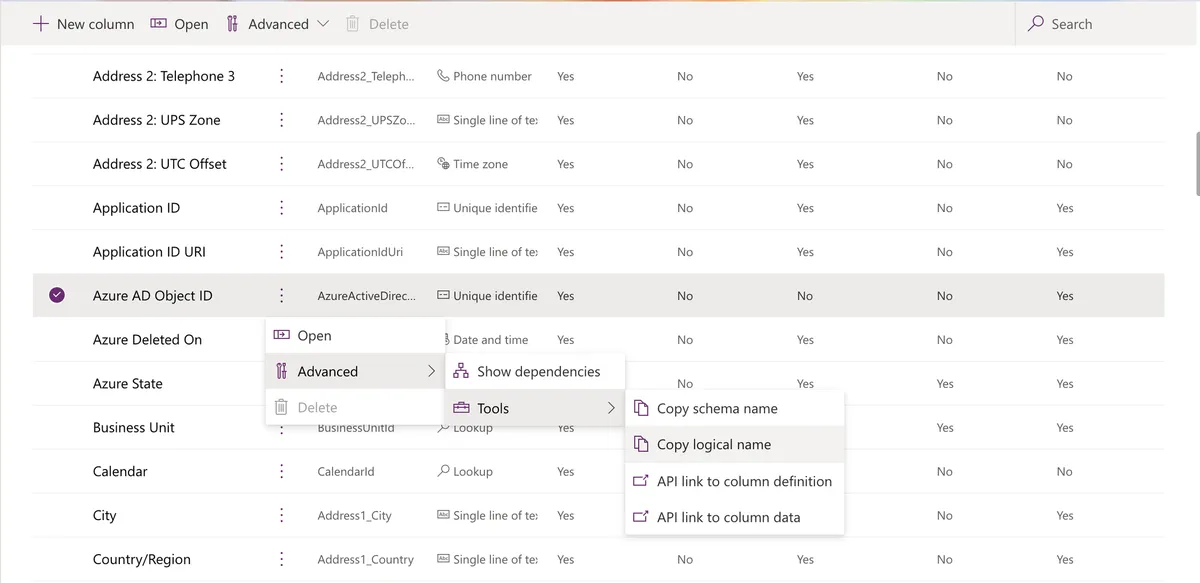
Task: Expand the Tools submenu arrow
Action: (x=611, y=408)
